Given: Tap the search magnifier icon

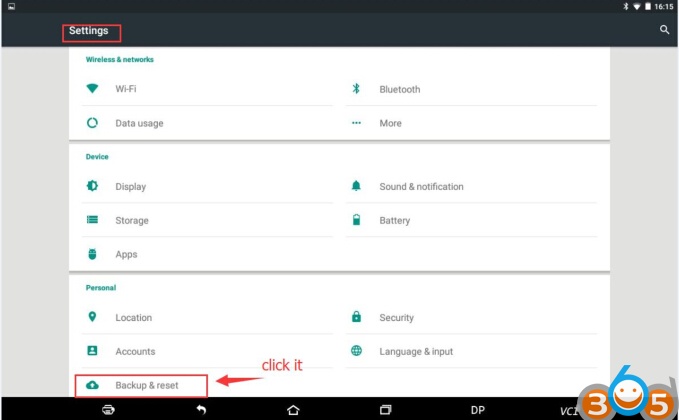Looking at the screenshot, I should [x=664, y=30].
